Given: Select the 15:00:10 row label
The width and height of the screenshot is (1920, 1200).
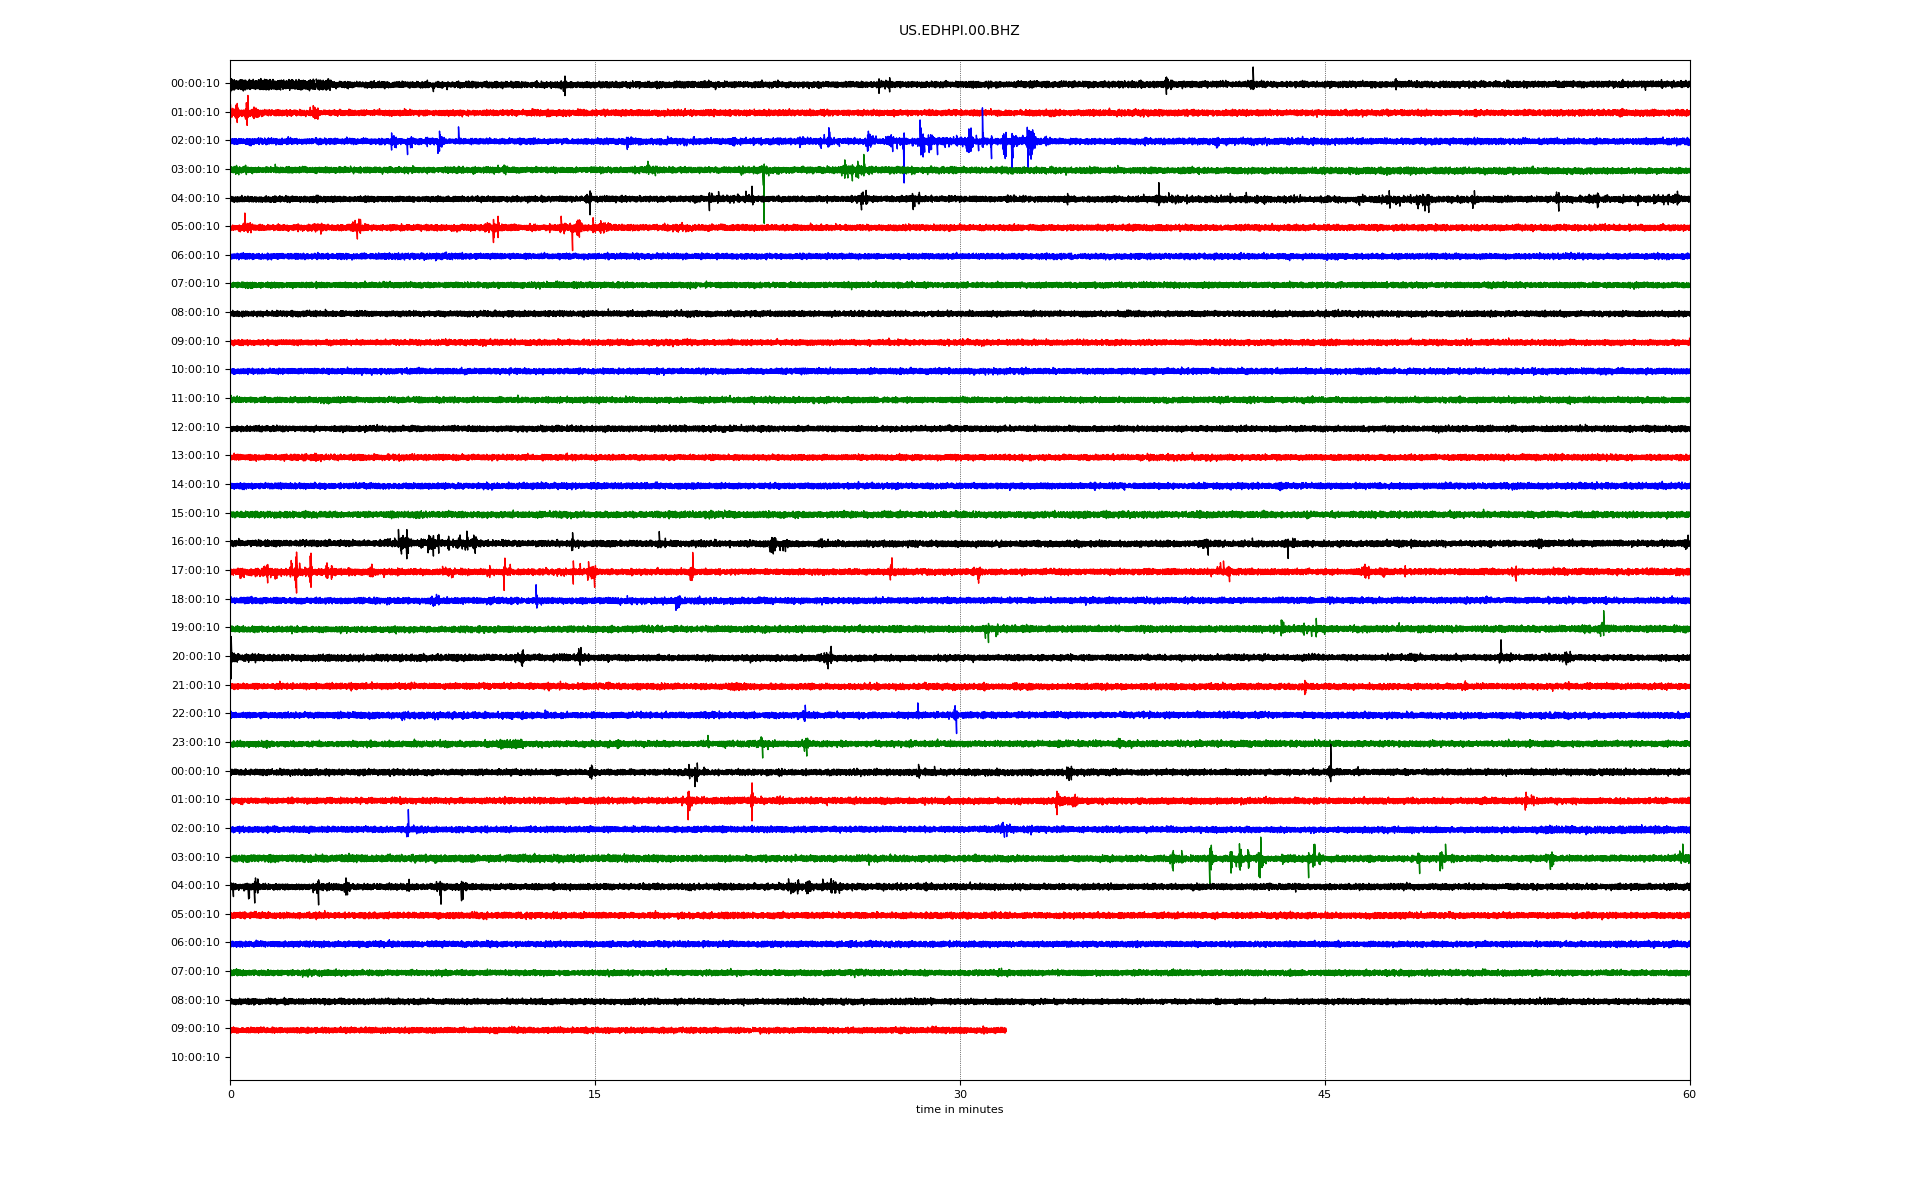Looking at the screenshot, I should coord(195,514).
